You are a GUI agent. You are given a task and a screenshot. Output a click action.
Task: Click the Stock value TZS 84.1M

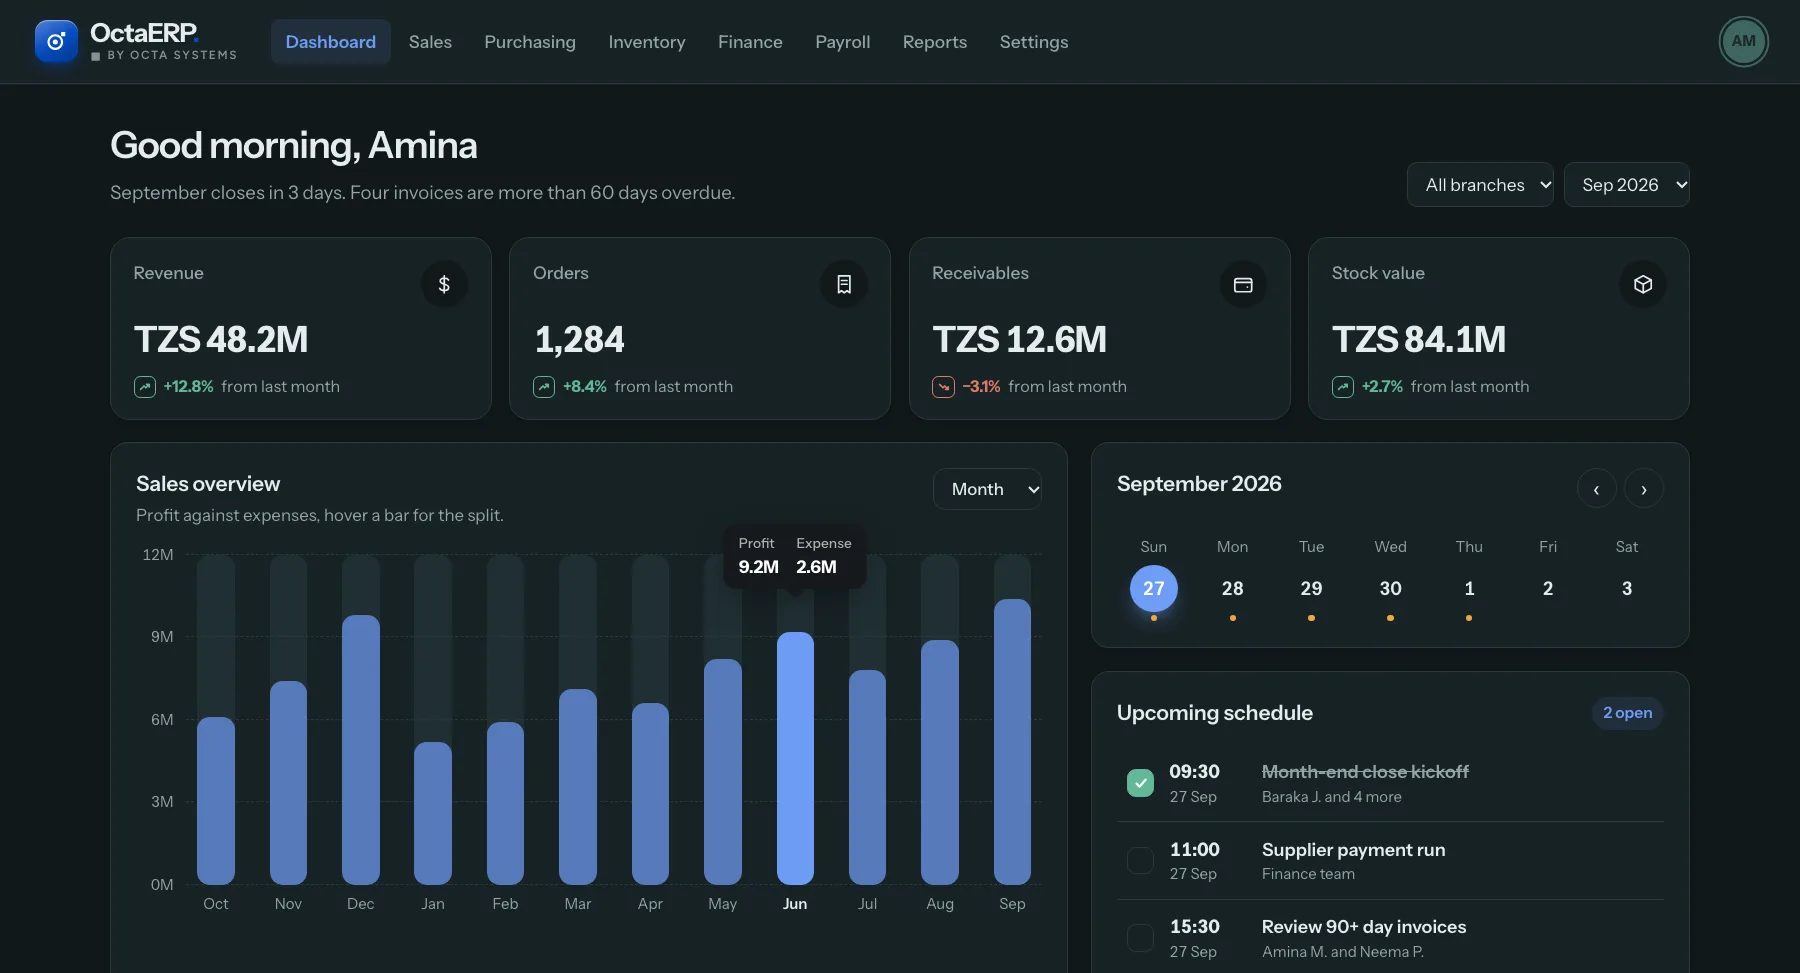tap(1419, 340)
